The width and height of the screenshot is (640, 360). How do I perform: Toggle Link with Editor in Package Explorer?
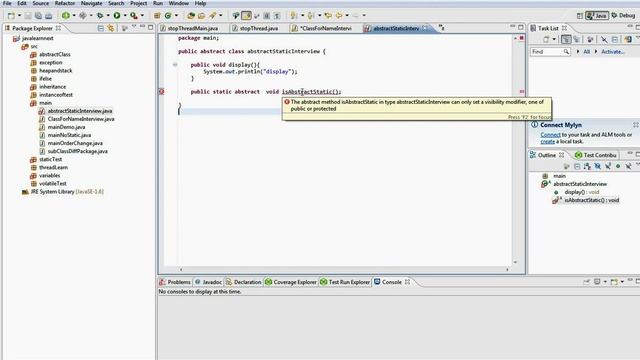coord(111,28)
